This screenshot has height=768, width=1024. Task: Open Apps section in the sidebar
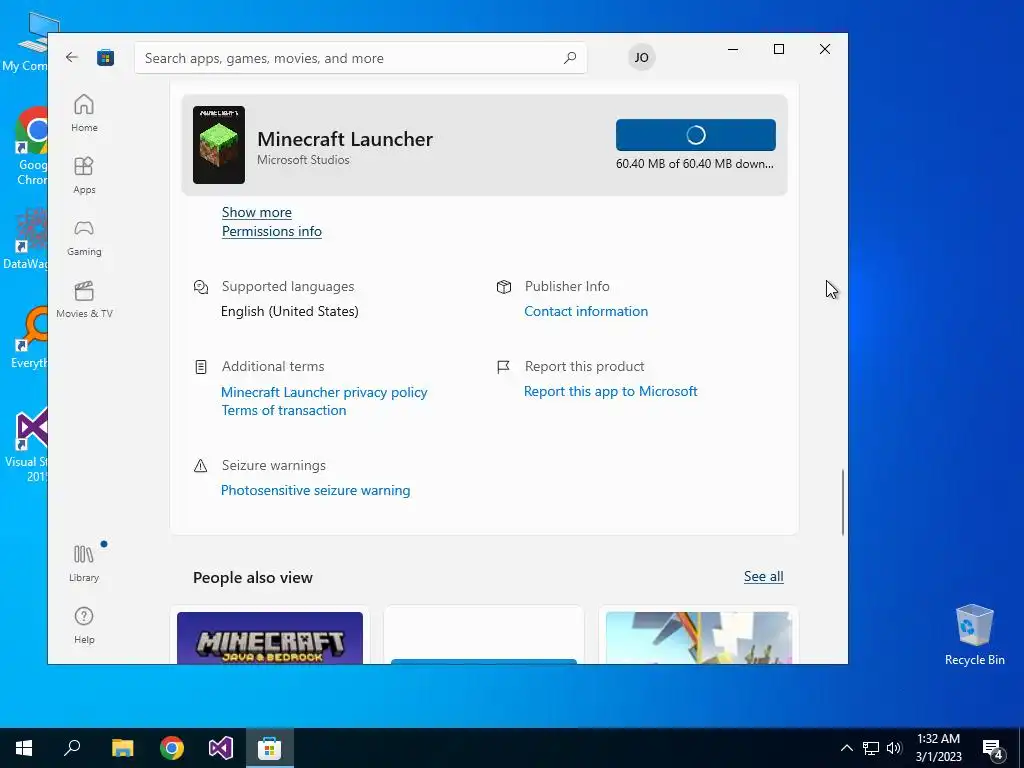pyautogui.click(x=84, y=175)
